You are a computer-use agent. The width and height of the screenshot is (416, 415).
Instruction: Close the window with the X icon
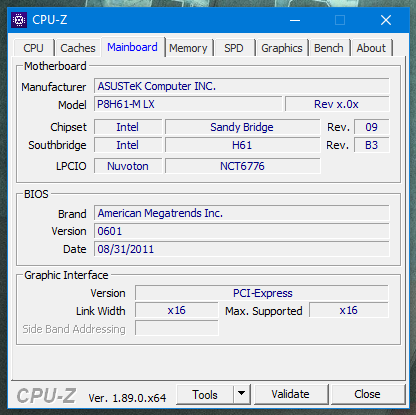[x=386, y=20]
